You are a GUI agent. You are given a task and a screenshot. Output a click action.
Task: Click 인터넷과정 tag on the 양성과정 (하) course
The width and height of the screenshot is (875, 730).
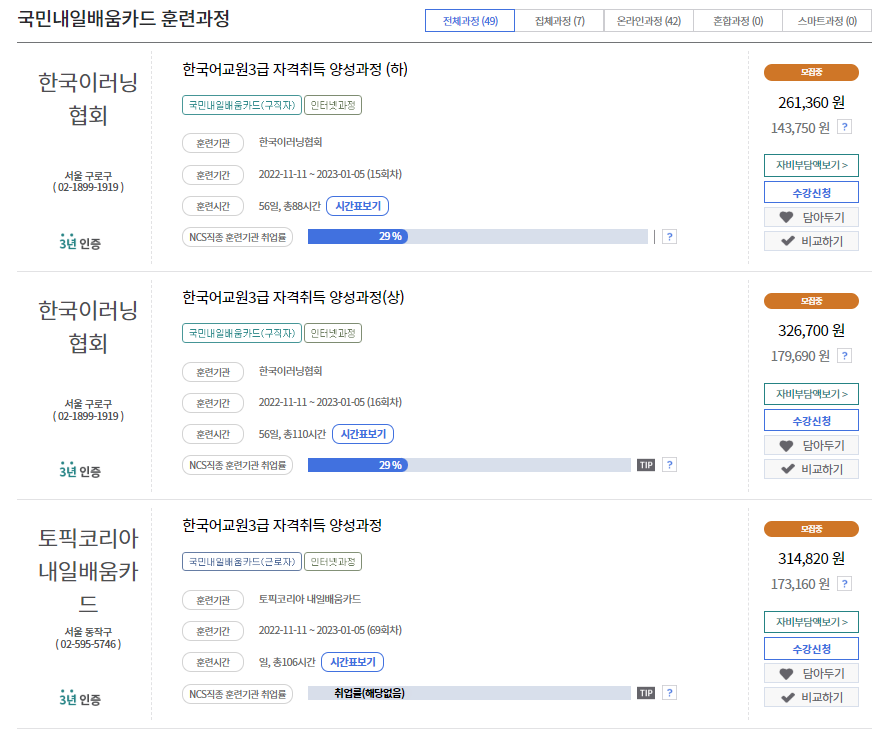click(333, 105)
